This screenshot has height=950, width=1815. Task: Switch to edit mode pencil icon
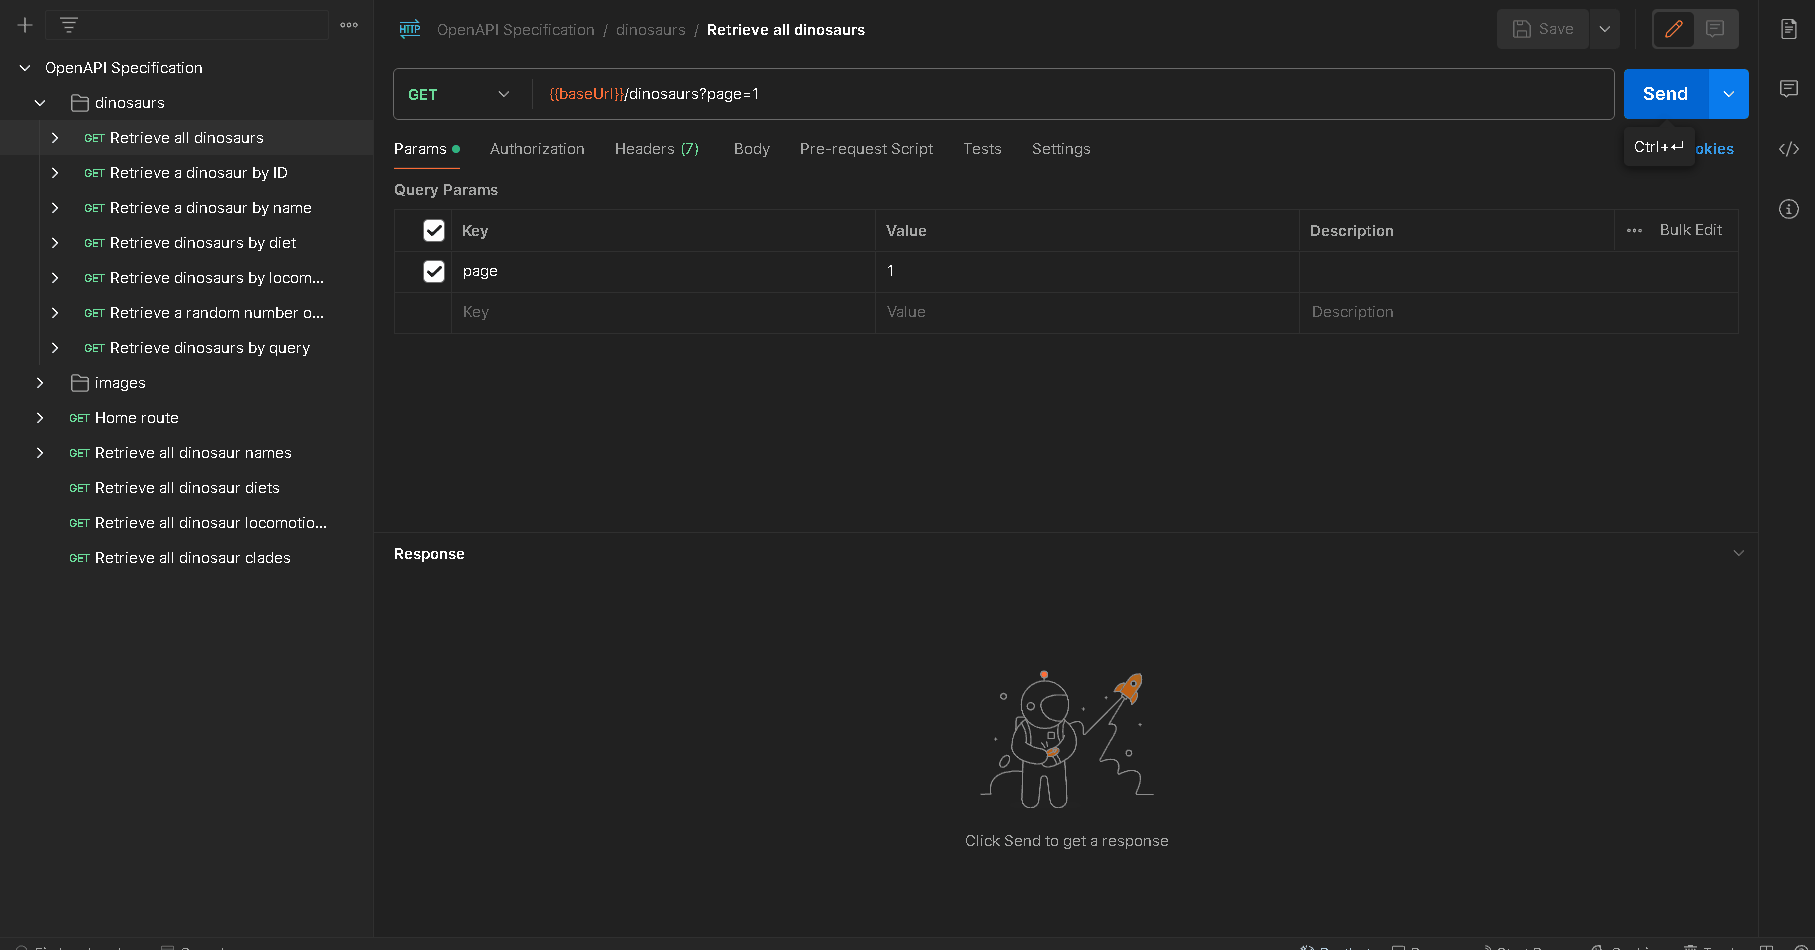point(1673,29)
